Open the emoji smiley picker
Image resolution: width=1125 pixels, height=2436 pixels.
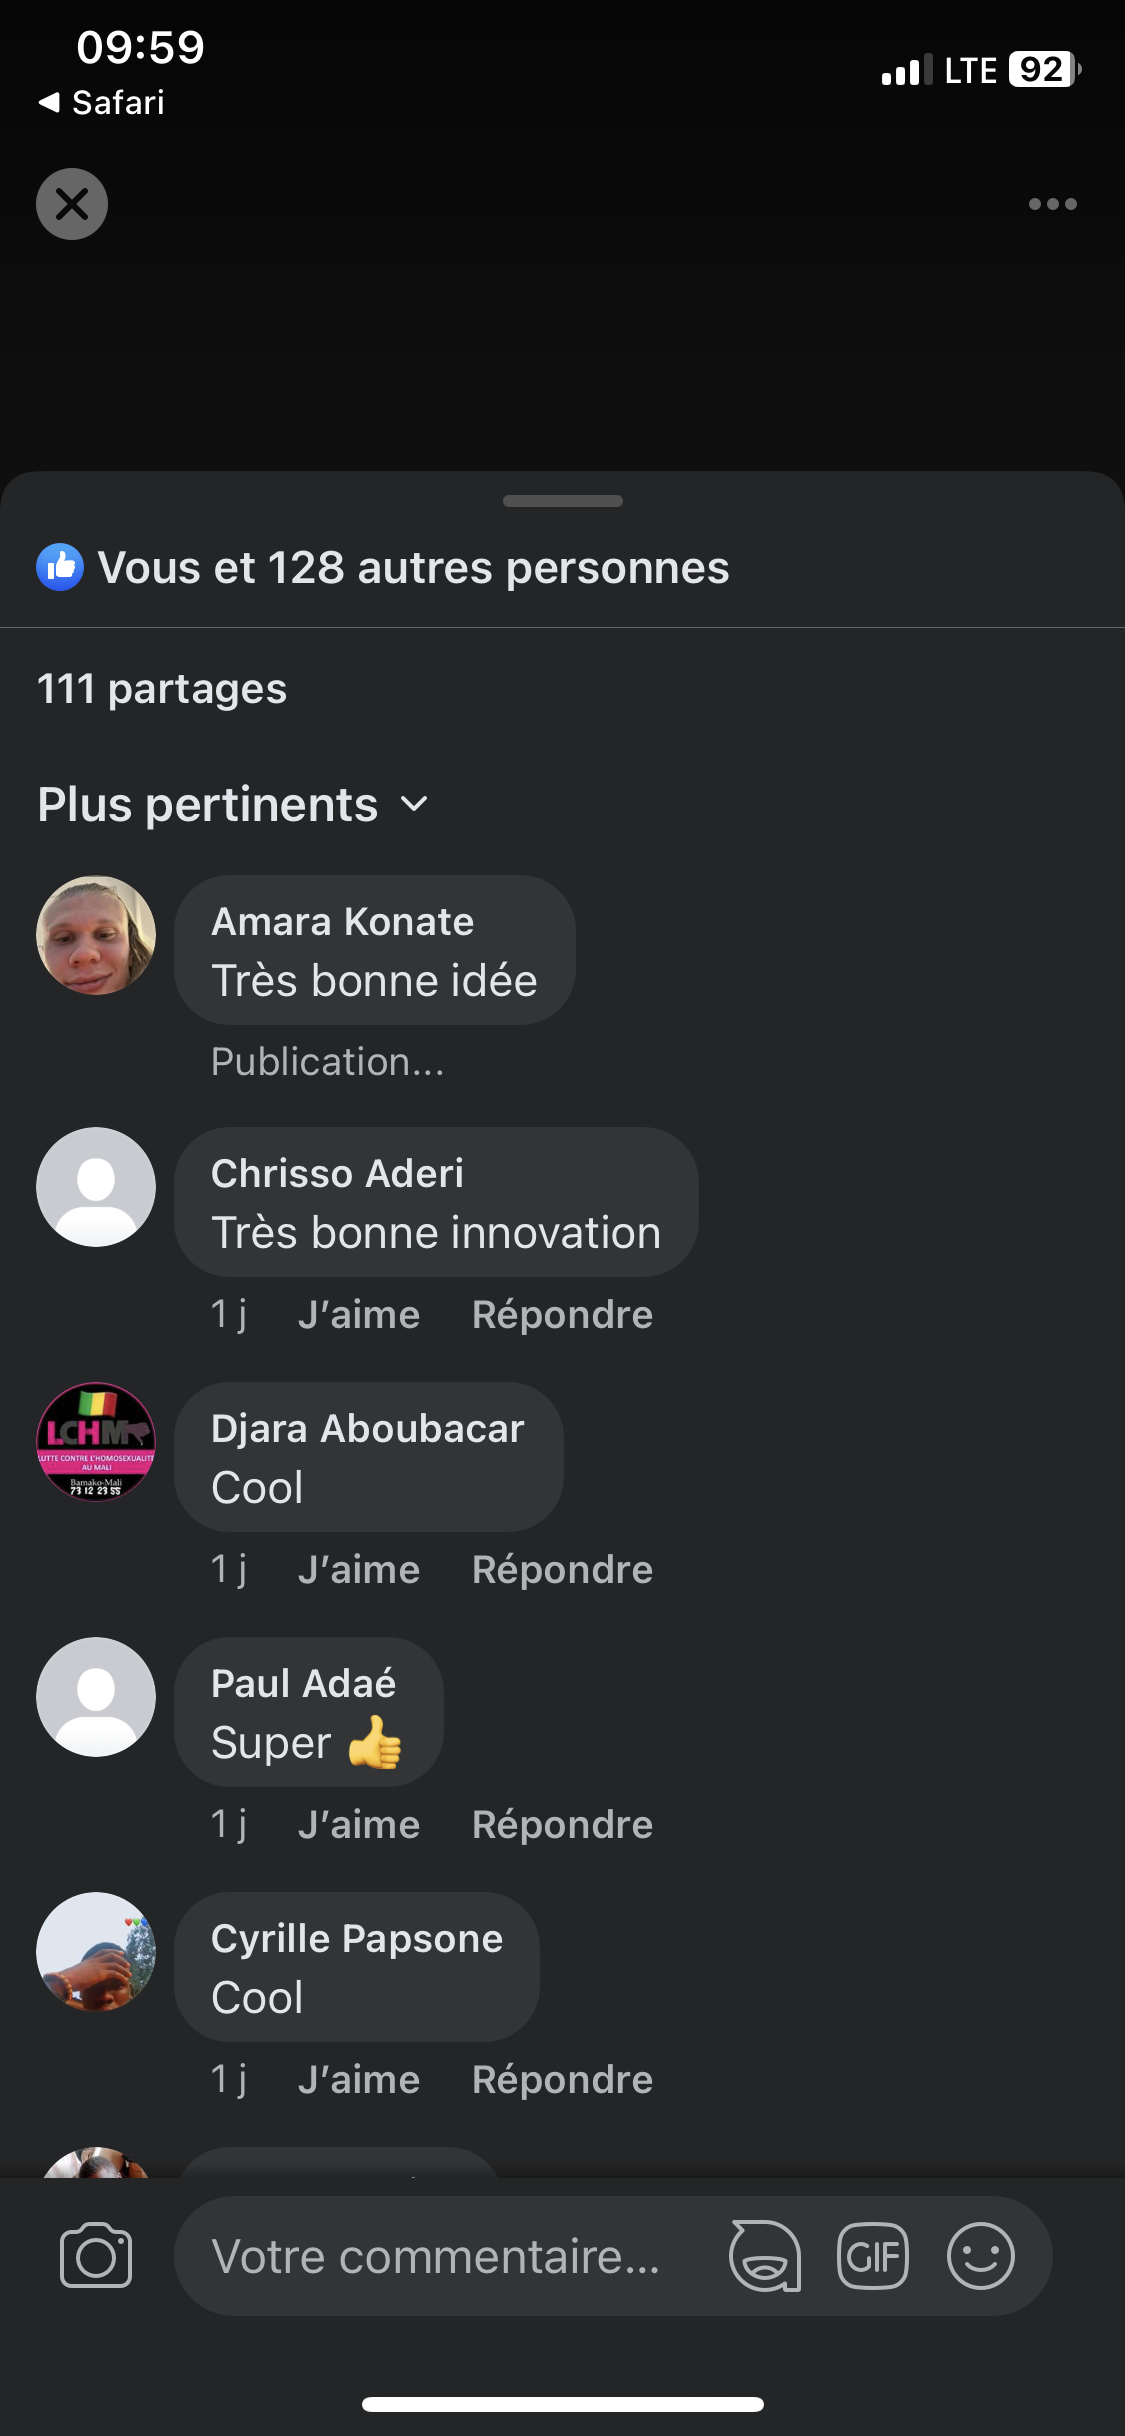pos(981,2256)
